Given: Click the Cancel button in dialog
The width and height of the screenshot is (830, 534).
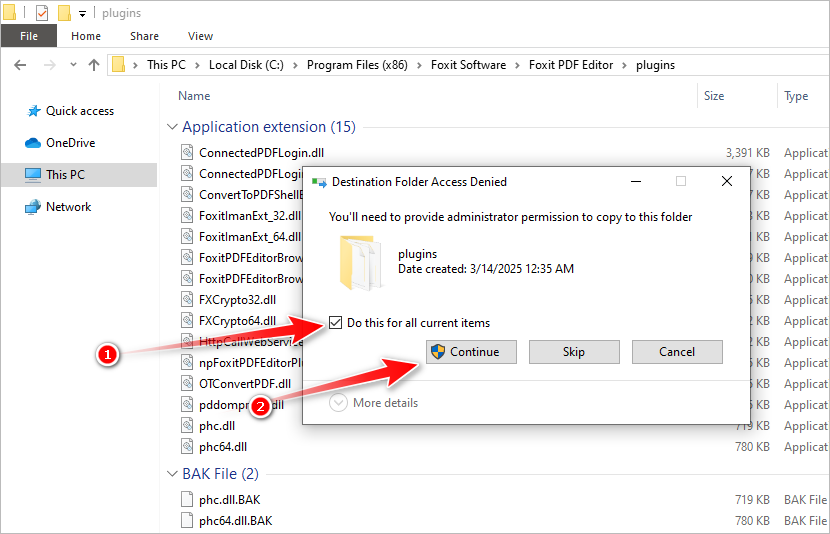Looking at the screenshot, I should 677,352.
